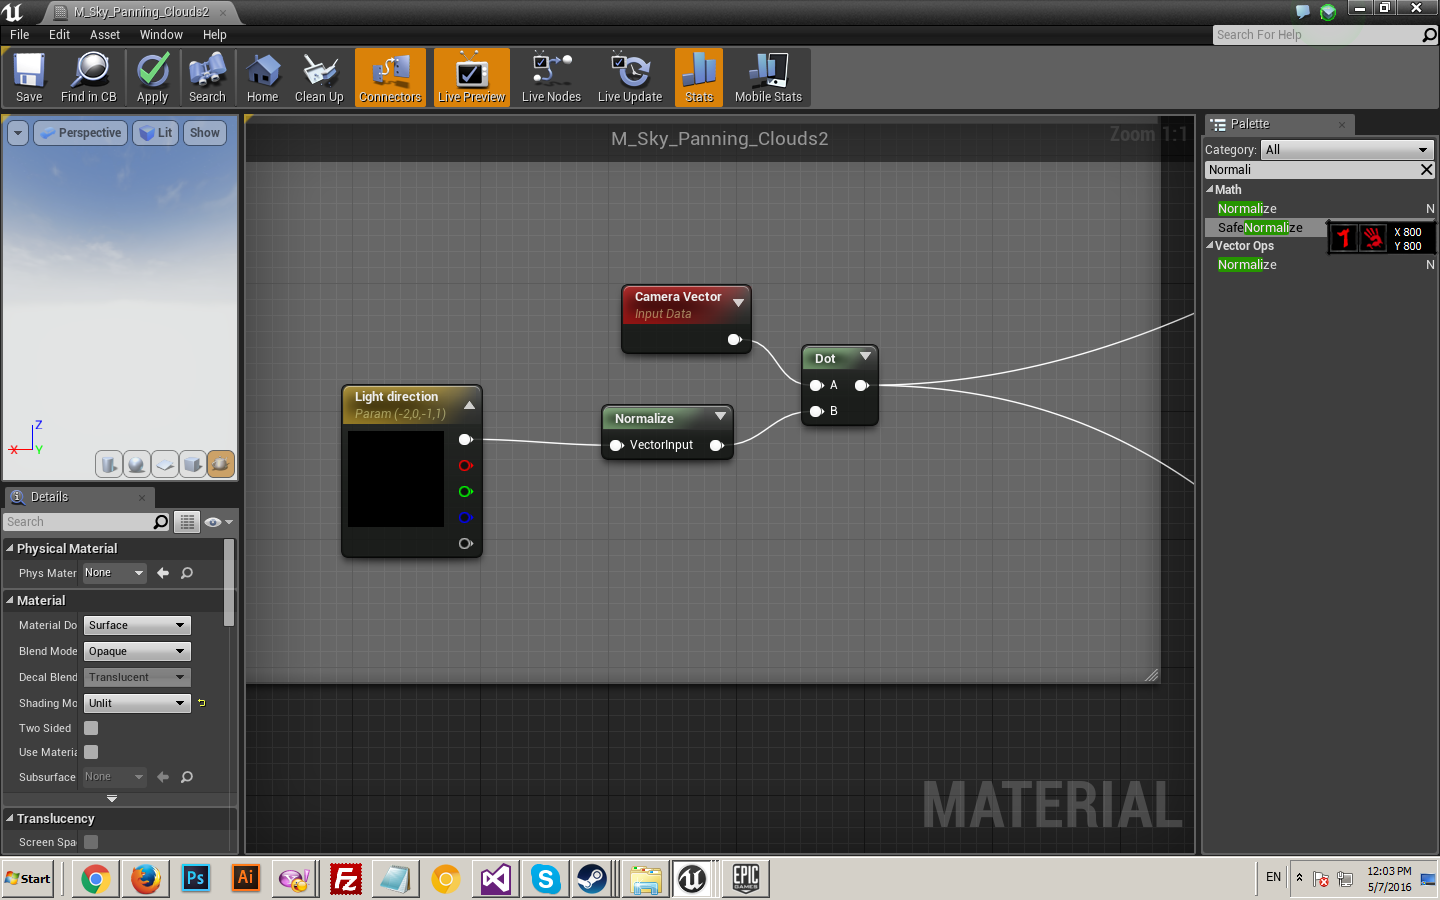The height and width of the screenshot is (900, 1440).
Task: Open the Asset menu
Action: 104,35
